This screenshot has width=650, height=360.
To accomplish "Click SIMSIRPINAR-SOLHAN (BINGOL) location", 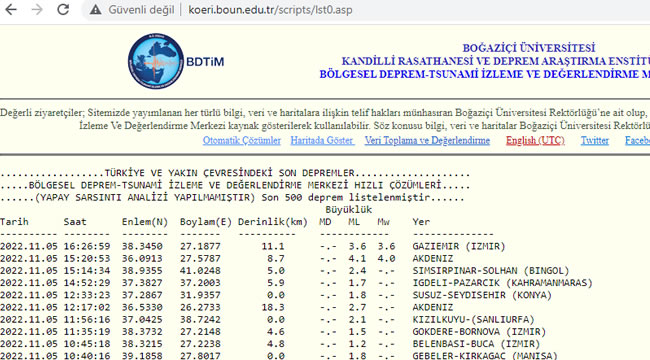I will point(491,271).
